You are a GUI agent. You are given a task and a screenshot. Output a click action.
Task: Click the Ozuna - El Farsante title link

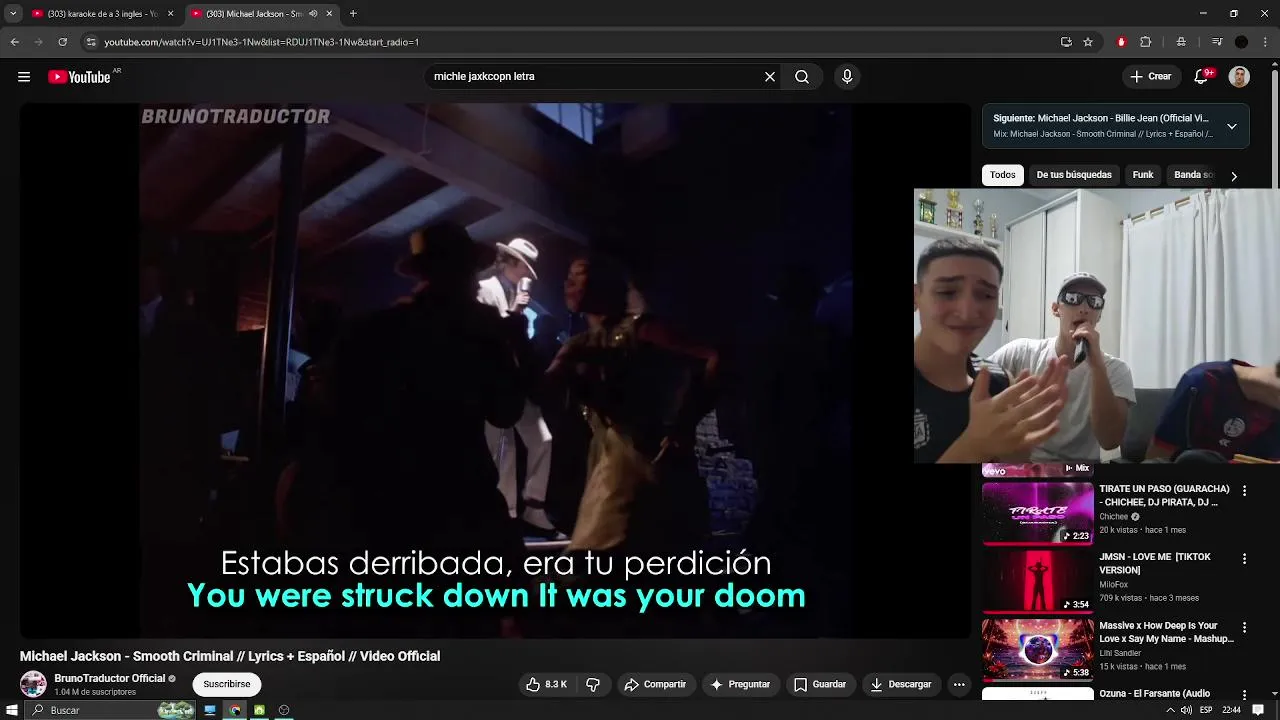point(1155,694)
